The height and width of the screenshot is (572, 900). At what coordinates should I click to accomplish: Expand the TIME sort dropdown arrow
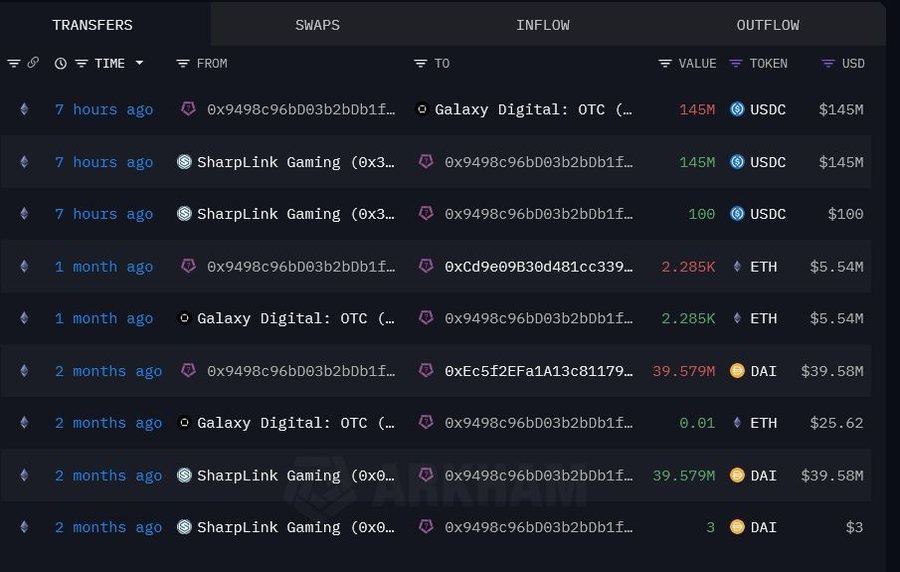pyautogui.click(x=139, y=63)
